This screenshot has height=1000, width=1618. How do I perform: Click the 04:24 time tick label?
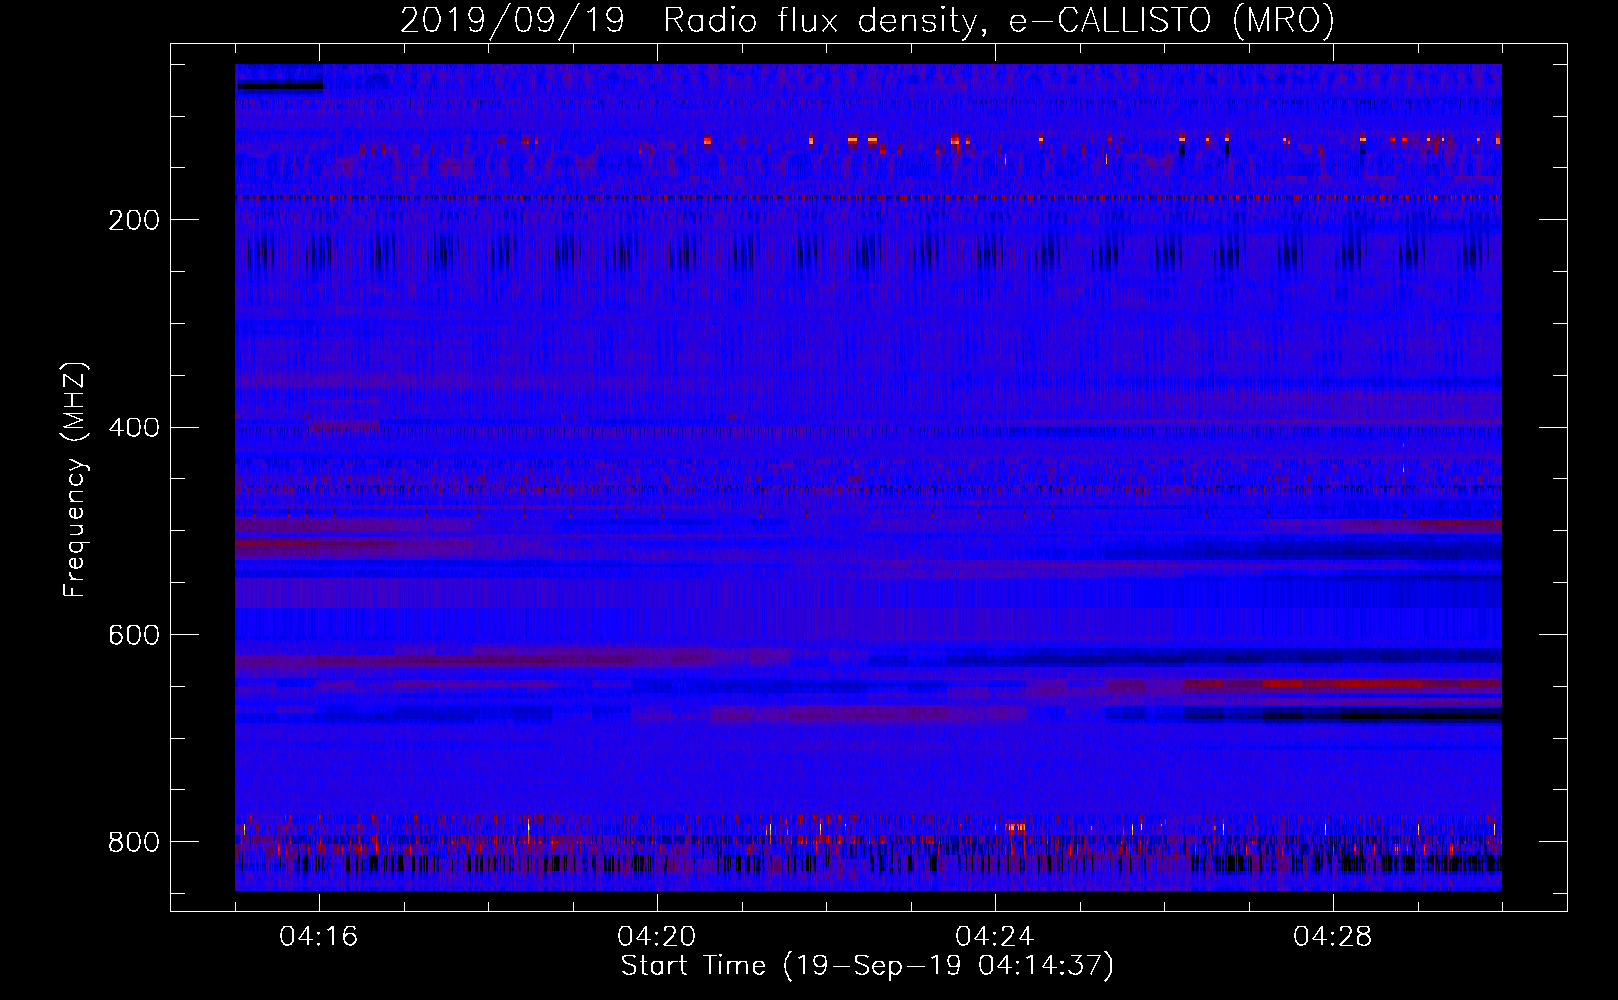(x=995, y=937)
